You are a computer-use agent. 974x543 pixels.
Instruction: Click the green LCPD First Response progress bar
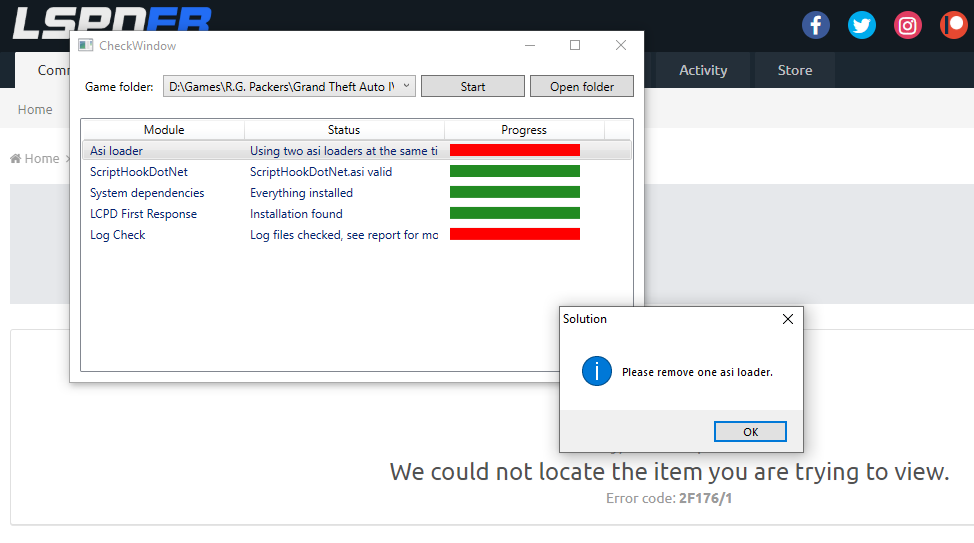click(x=515, y=213)
